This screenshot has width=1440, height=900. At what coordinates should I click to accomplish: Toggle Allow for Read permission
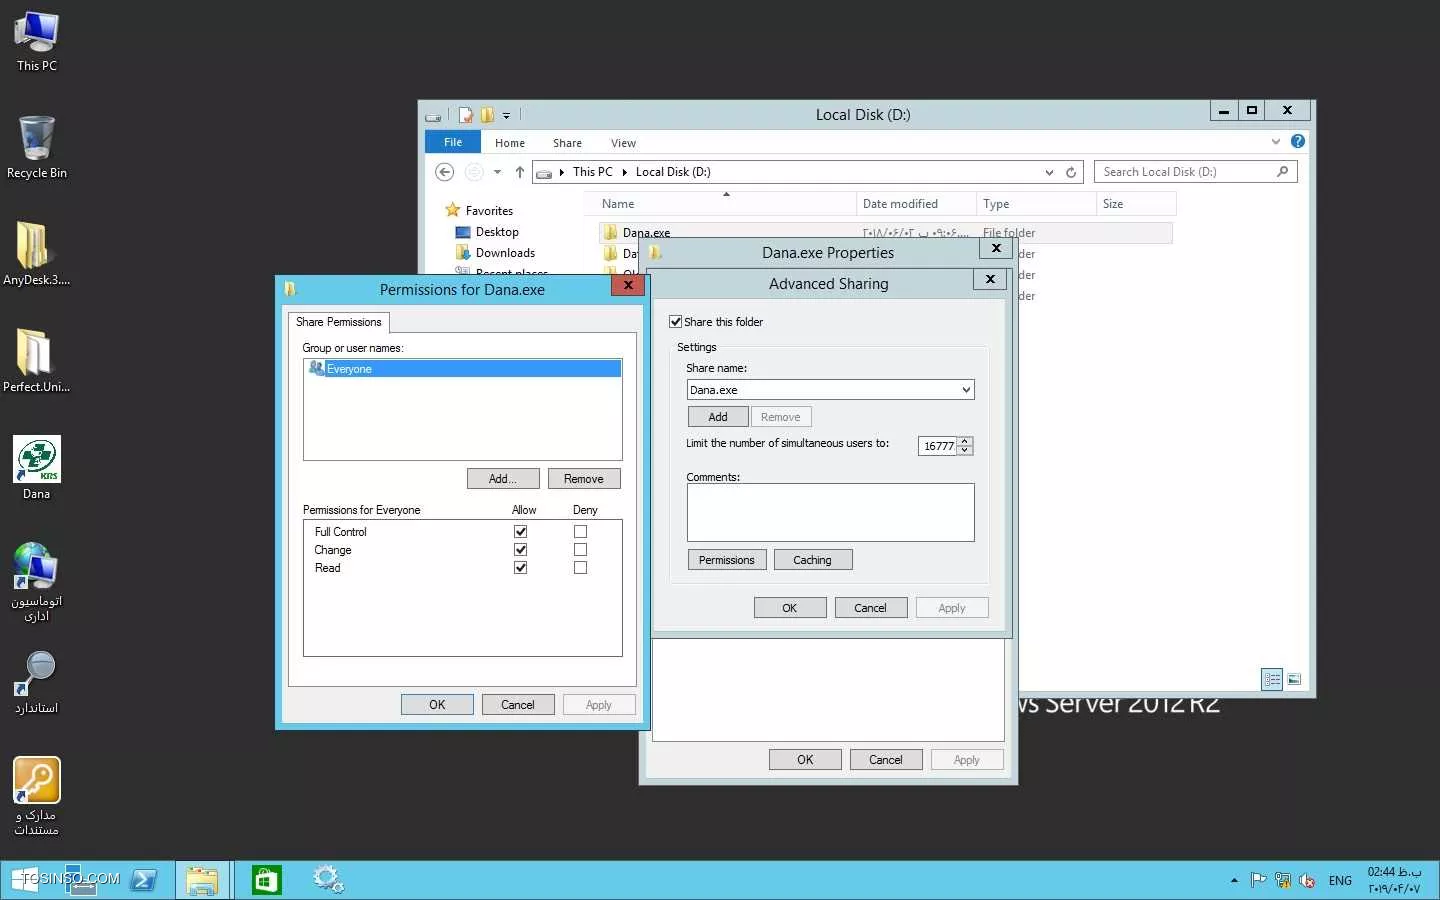pyautogui.click(x=520, y=568)
